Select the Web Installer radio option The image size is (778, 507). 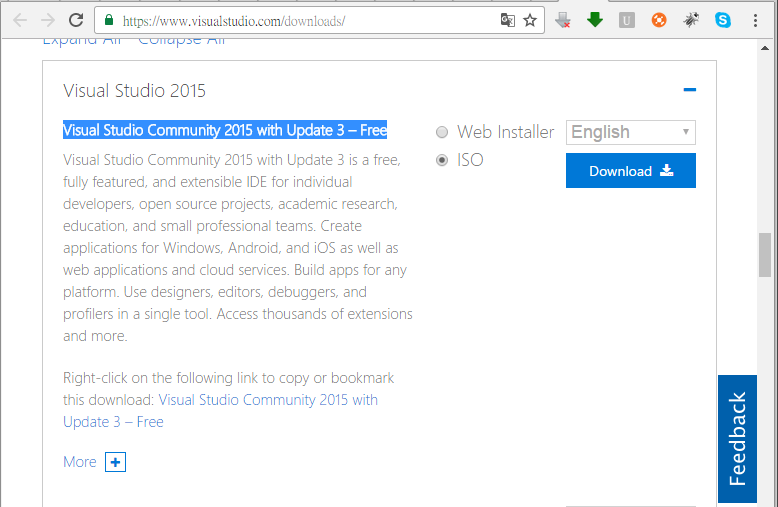click(x=442, y=132)
